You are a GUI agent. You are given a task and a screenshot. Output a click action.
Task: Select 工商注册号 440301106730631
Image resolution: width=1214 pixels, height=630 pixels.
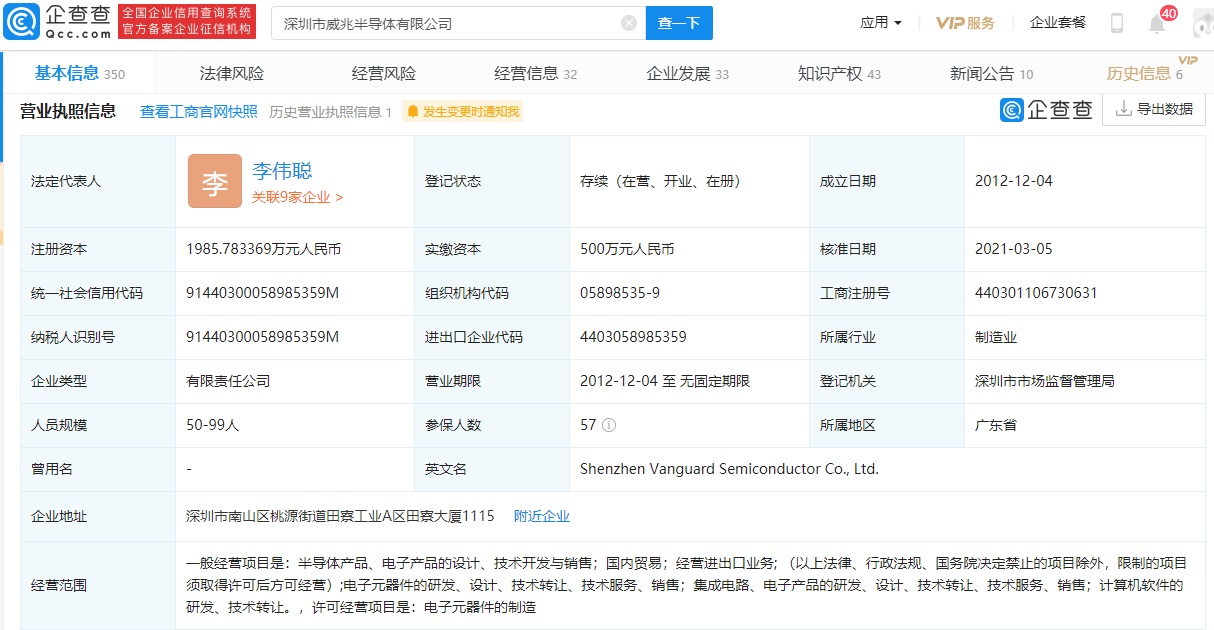pos(1036,293)
